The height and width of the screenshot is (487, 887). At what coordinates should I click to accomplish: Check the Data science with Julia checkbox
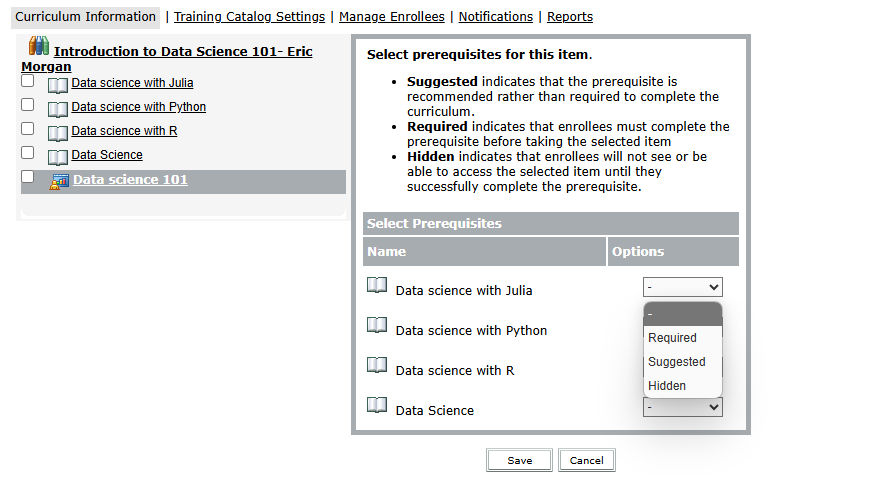click(x=28, y=81)
